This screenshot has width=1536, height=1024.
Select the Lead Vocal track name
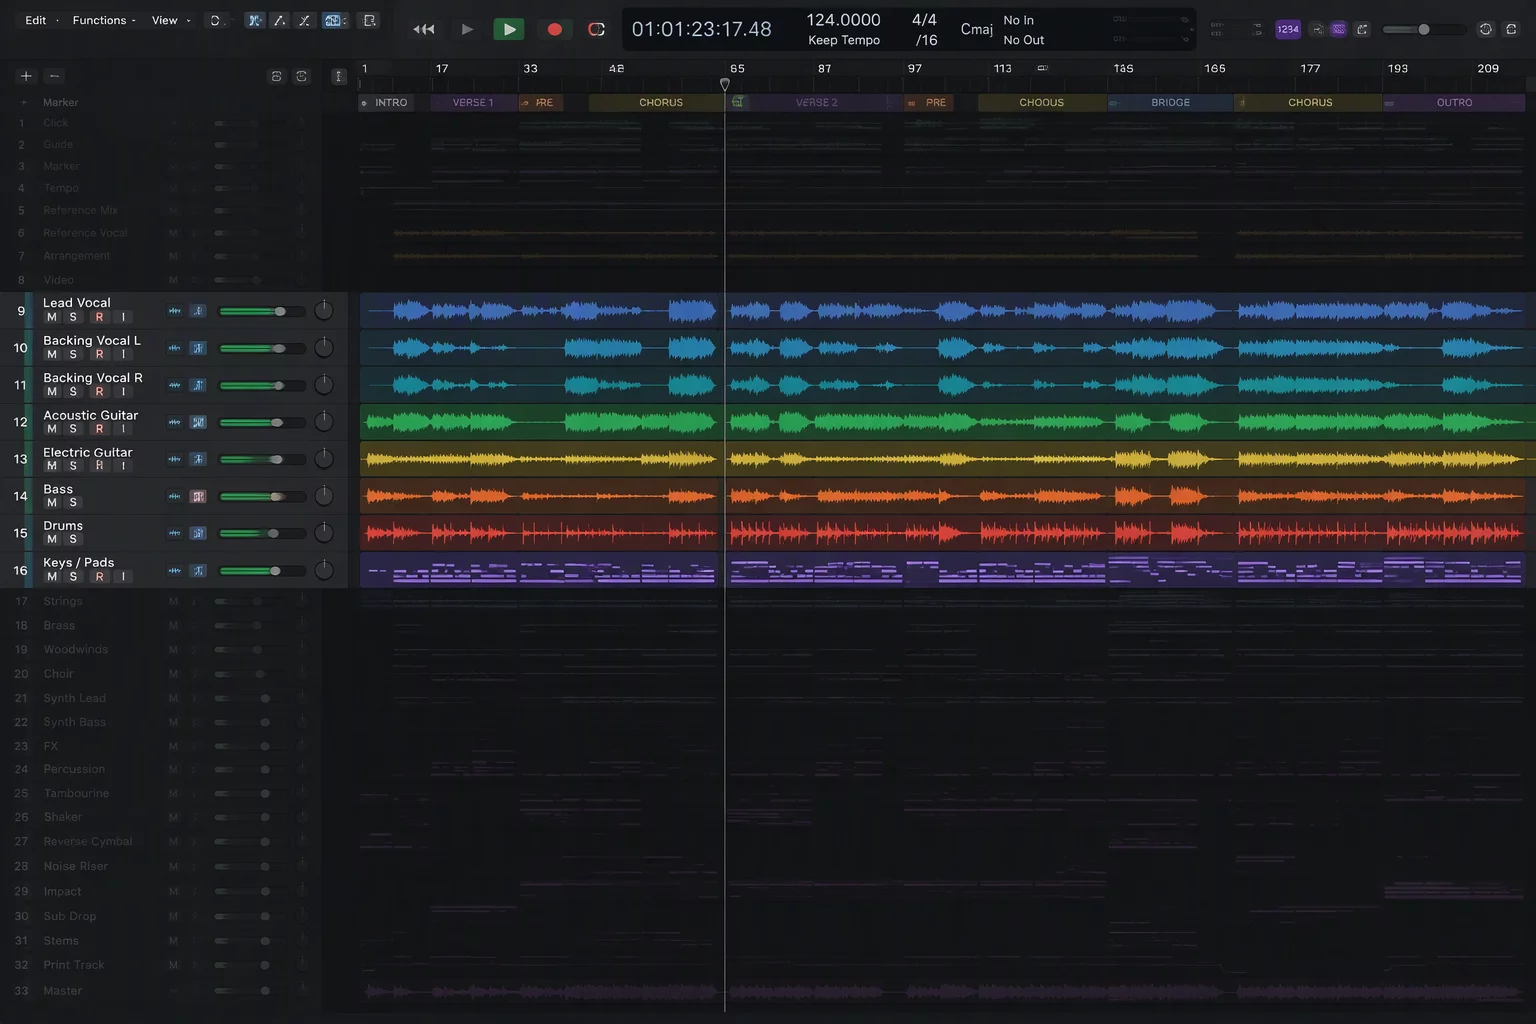77,302
